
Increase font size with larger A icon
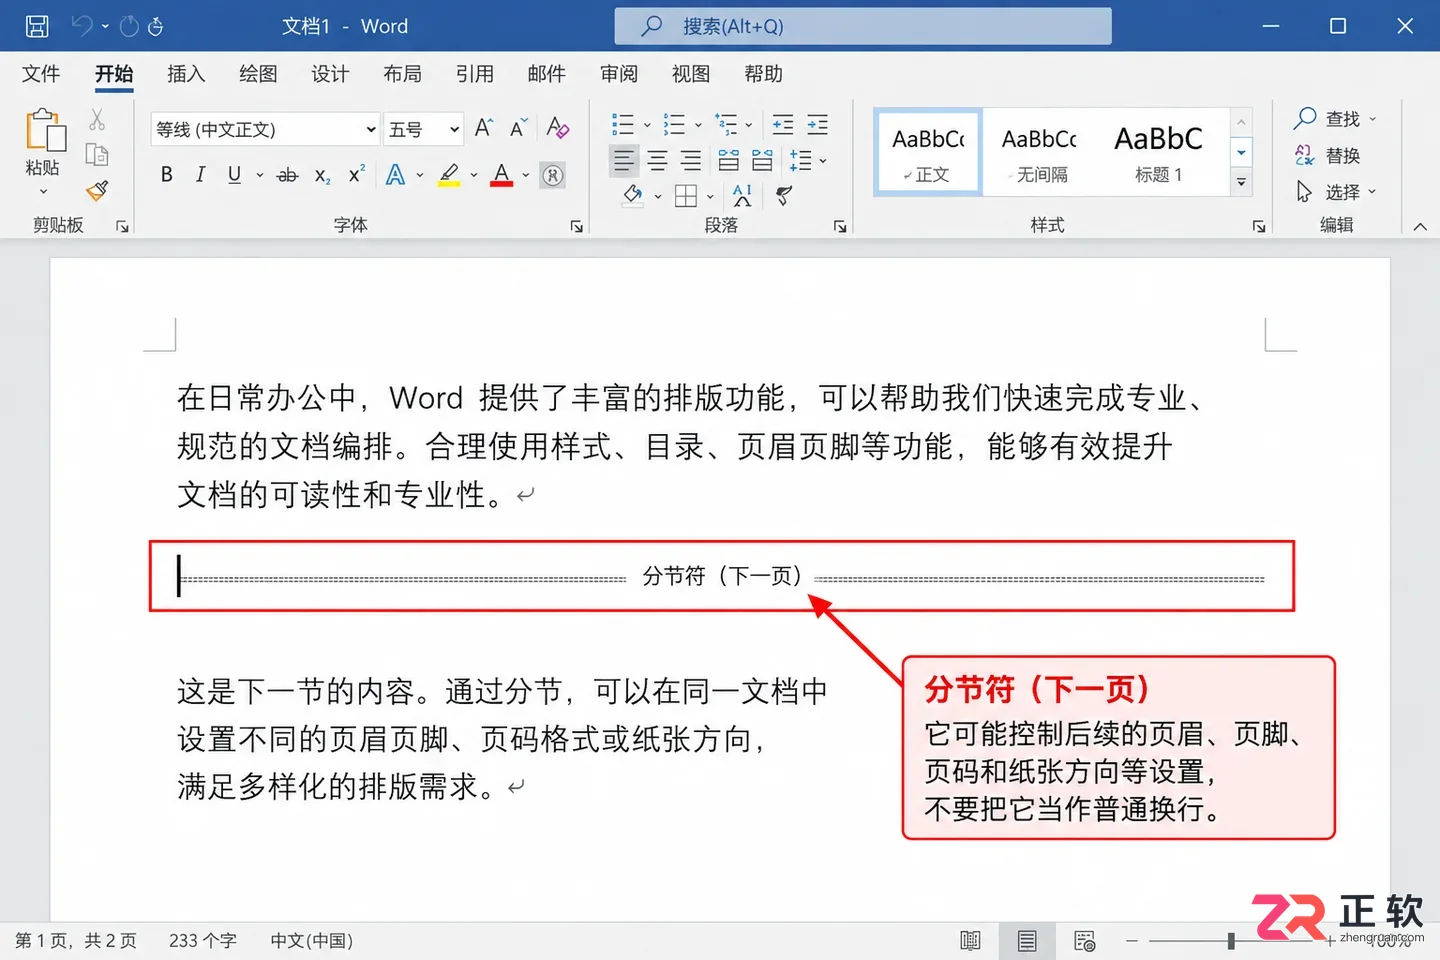484,128
